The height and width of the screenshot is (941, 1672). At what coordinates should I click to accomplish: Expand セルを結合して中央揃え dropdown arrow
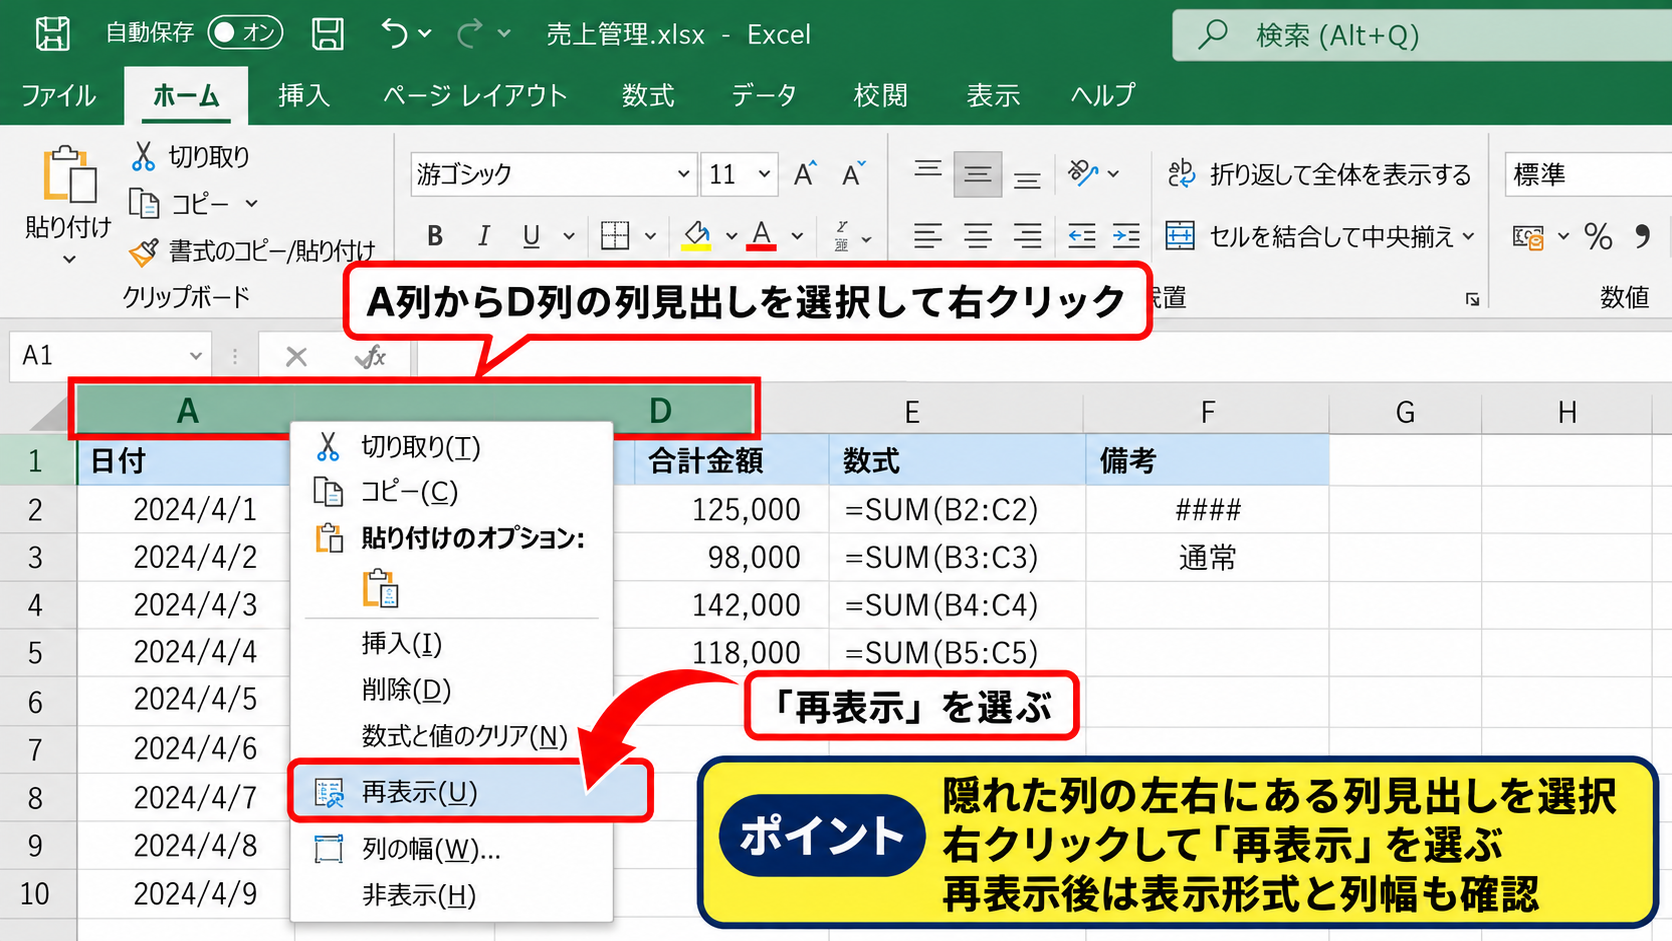point(1468,237)
